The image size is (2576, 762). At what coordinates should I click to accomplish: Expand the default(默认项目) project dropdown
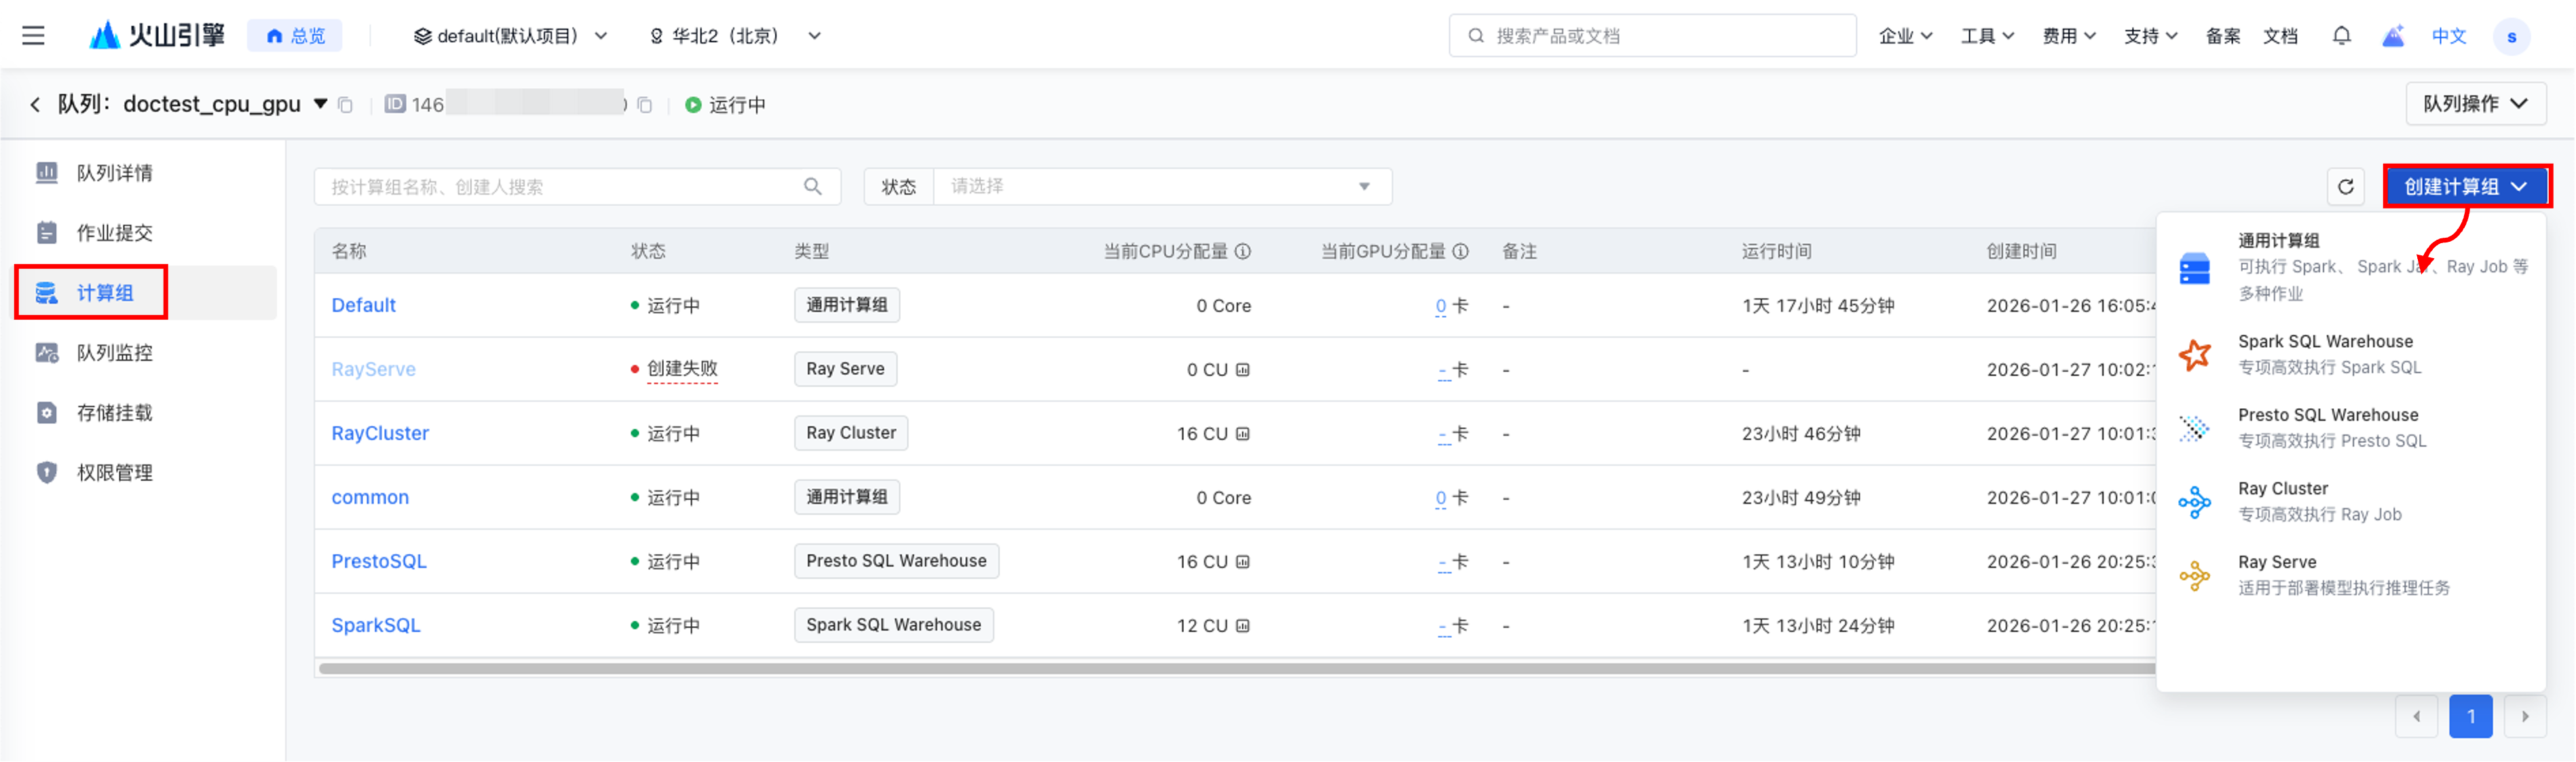510,36
